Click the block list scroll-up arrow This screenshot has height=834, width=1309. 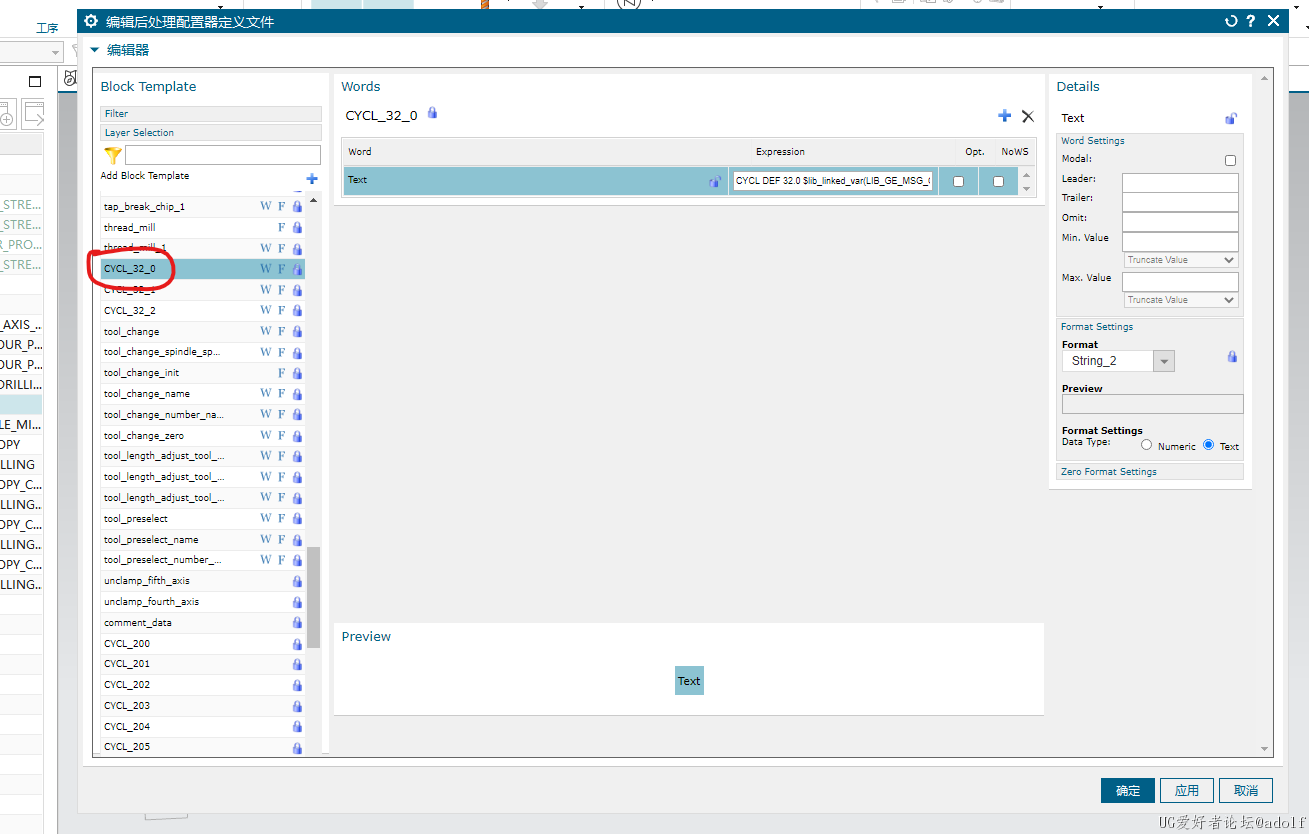click(x=314, y=201)
